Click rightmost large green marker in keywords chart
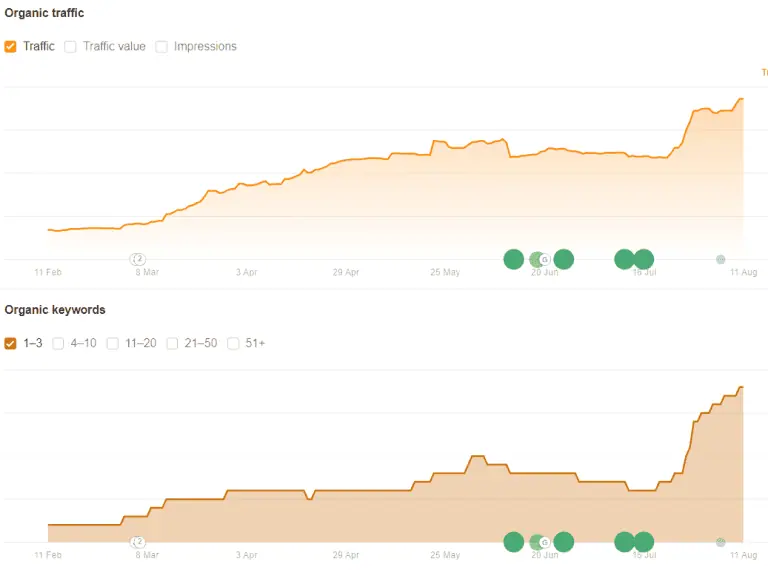The image size is (768, 570). click(x=644, y=542)
